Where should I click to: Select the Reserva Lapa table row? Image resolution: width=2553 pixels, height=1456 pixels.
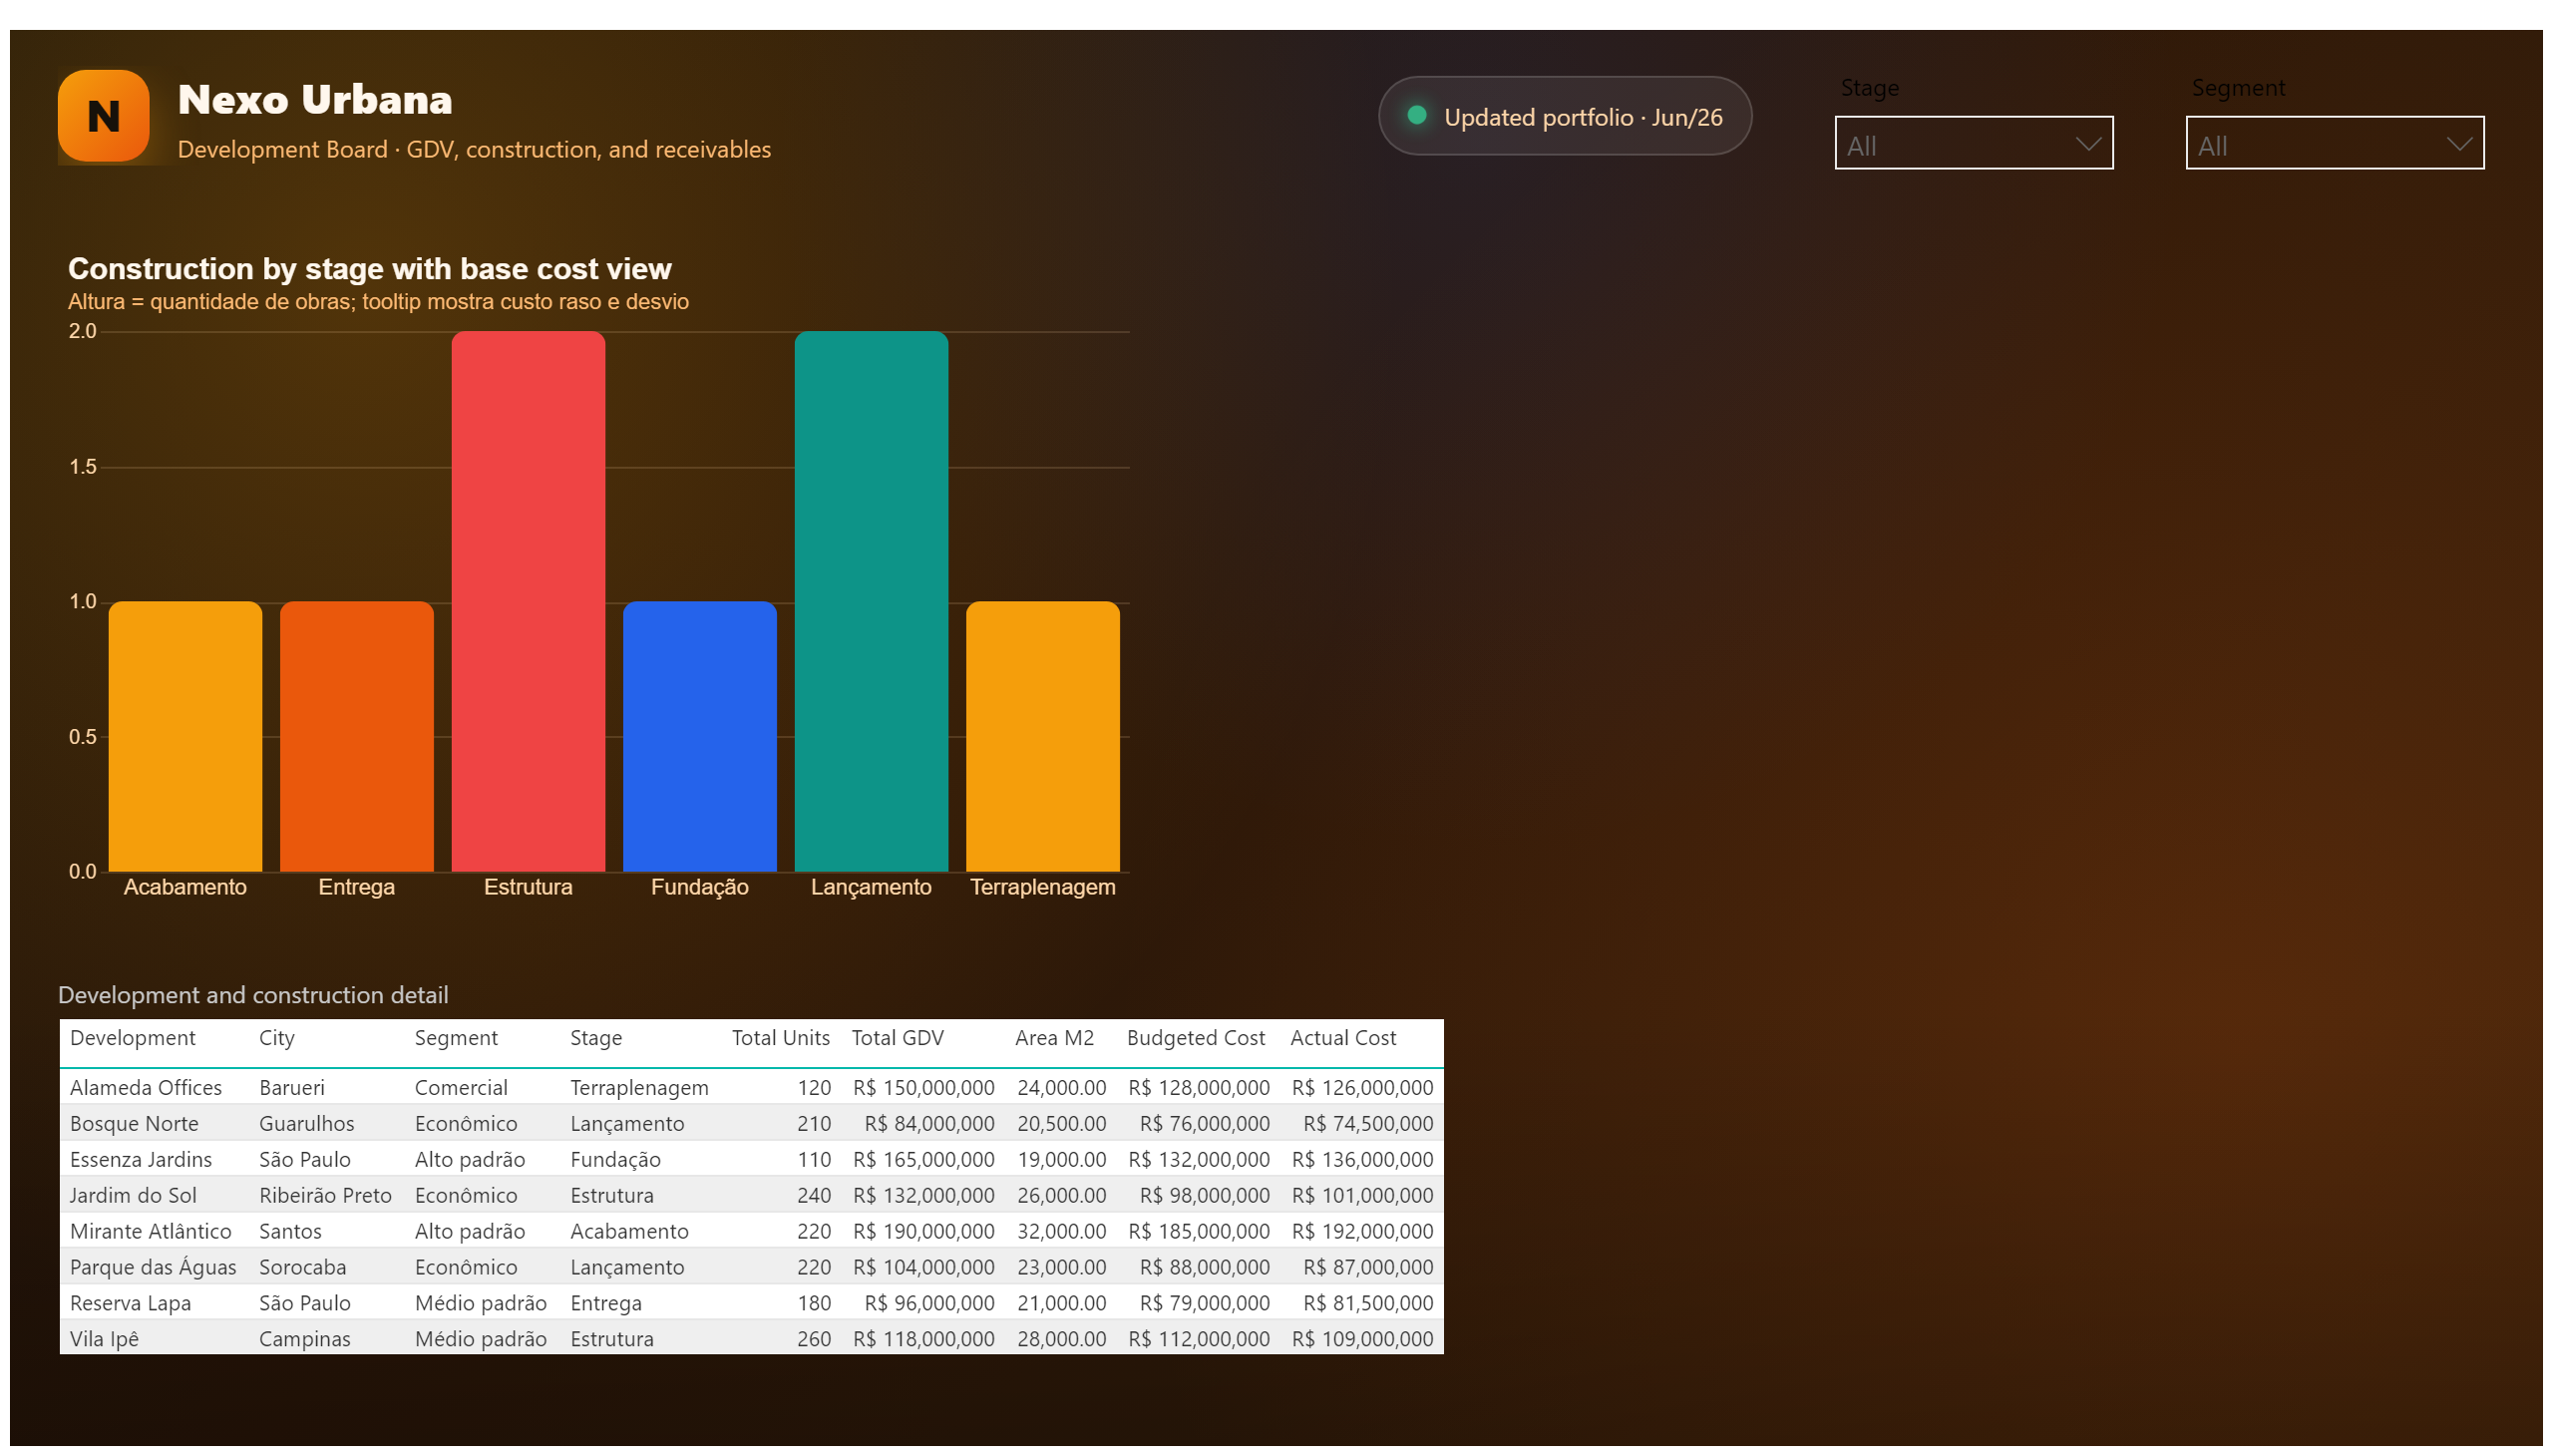tap(751, 1303)
